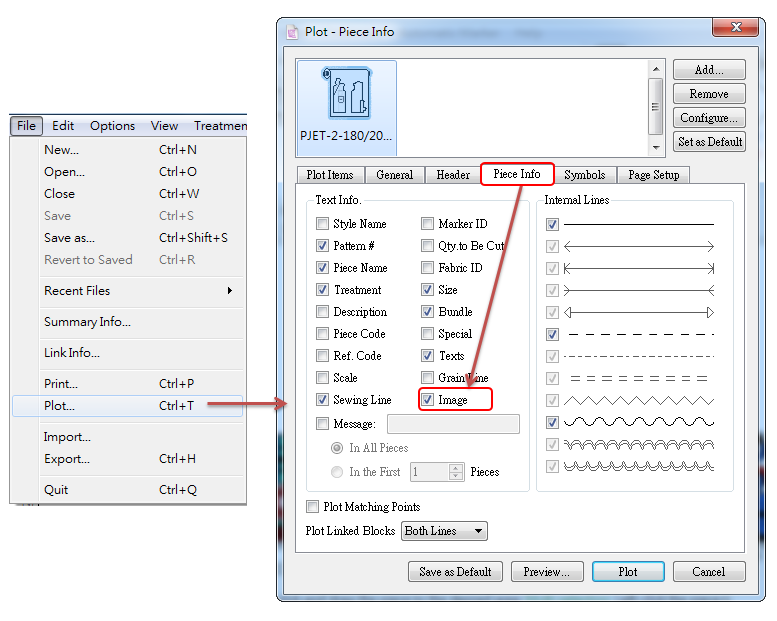The image size is (777, 621).
Task: Toggle the dashed internal line checkbox
Action: [x=552, y=334]
